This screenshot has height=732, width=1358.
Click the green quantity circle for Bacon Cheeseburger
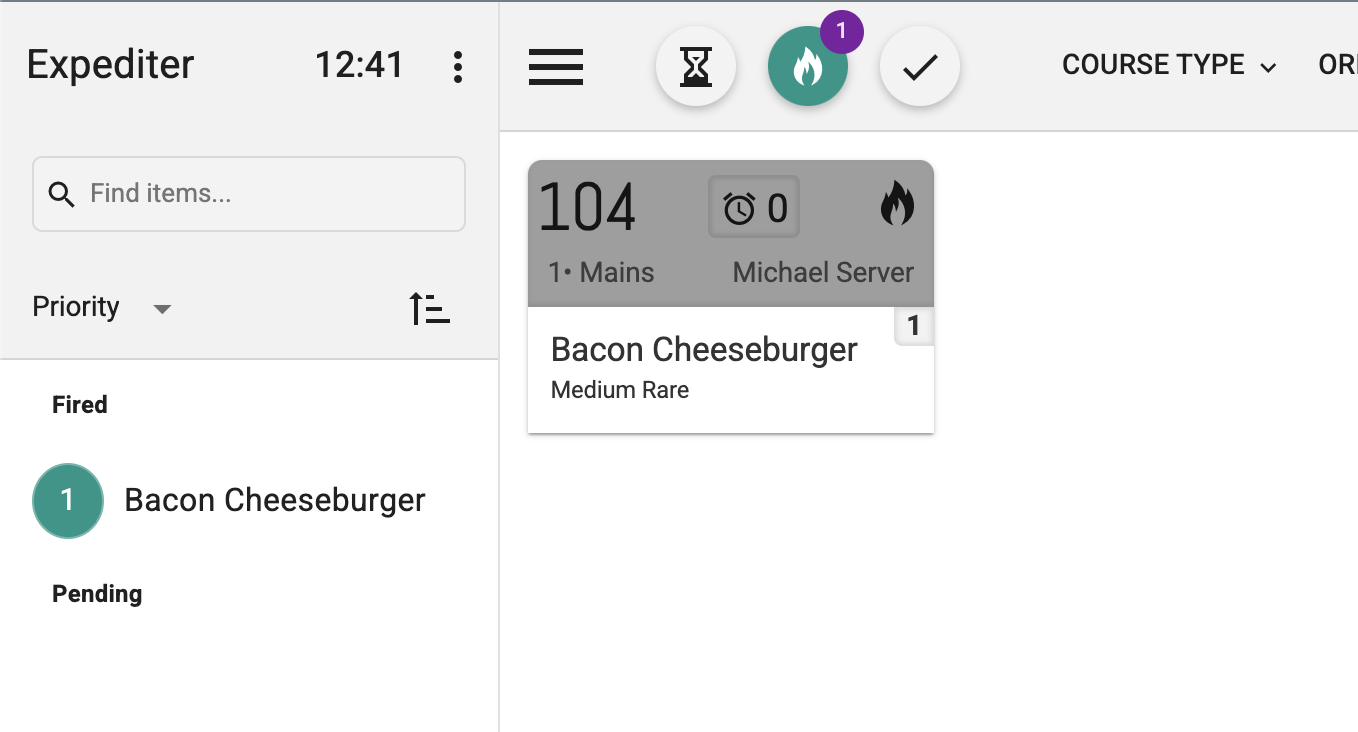(68, 500)
